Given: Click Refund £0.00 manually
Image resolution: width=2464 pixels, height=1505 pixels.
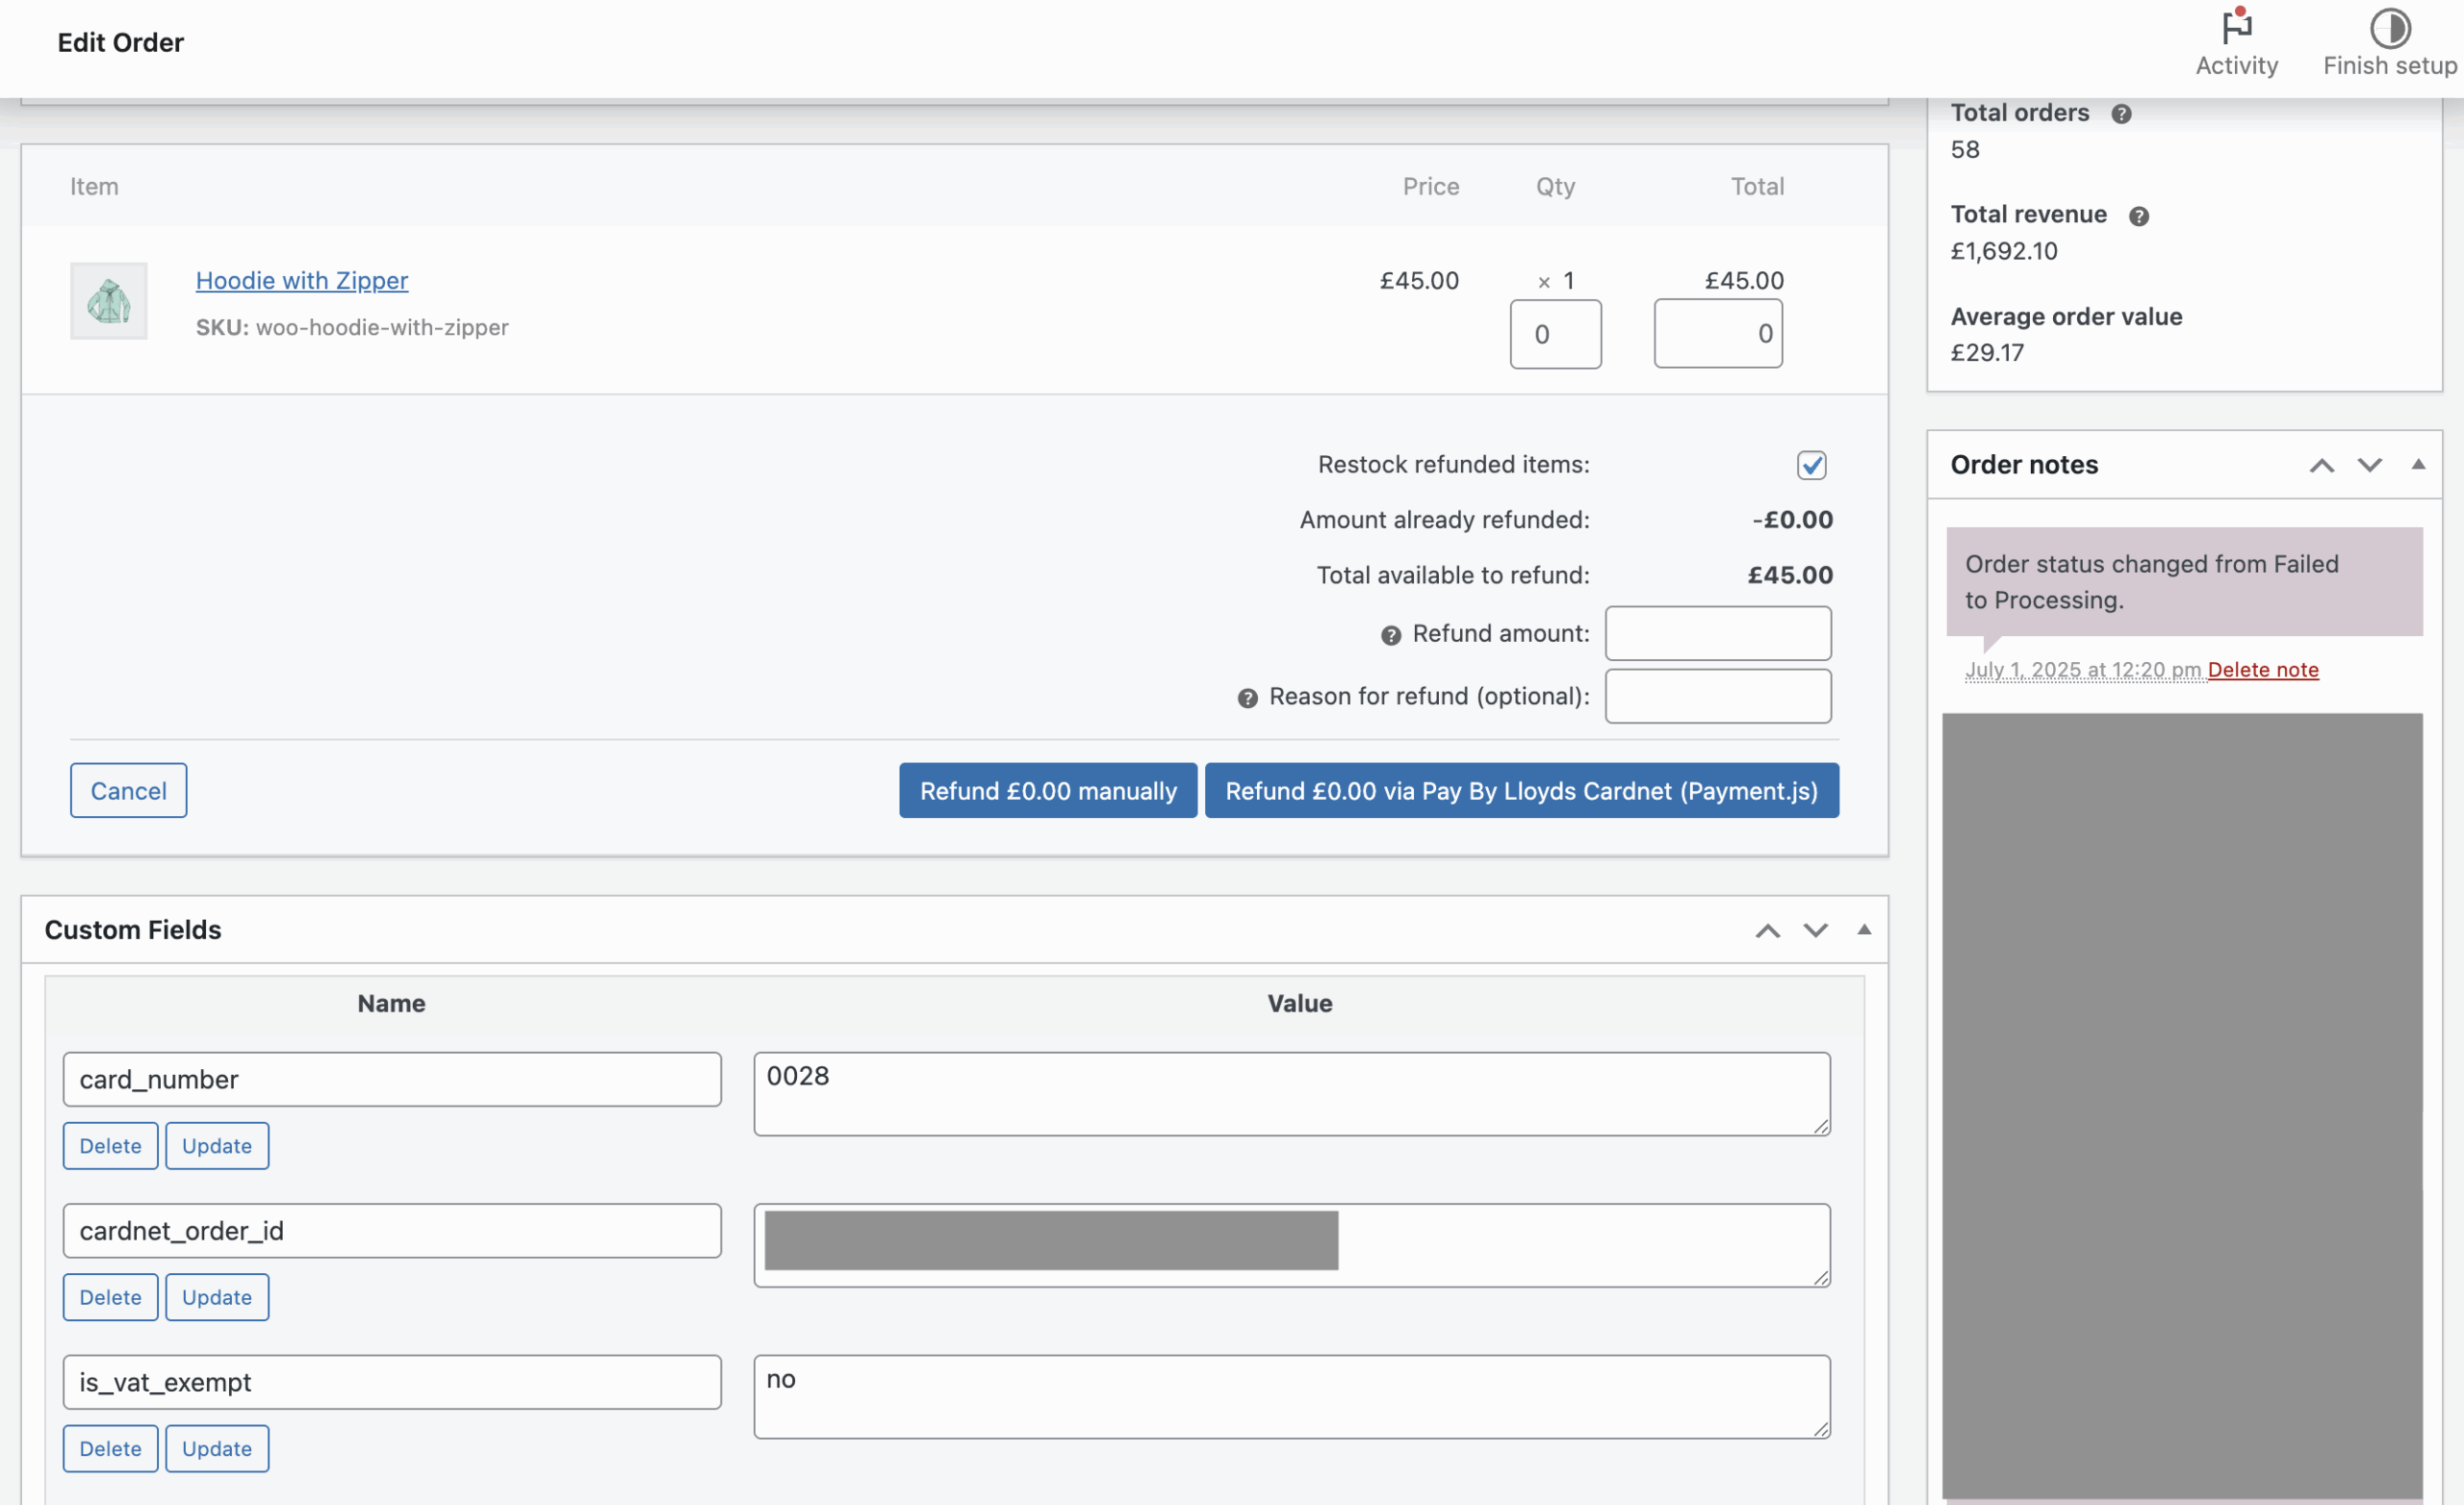Looking at the screenshot, I should [1047, 790].
